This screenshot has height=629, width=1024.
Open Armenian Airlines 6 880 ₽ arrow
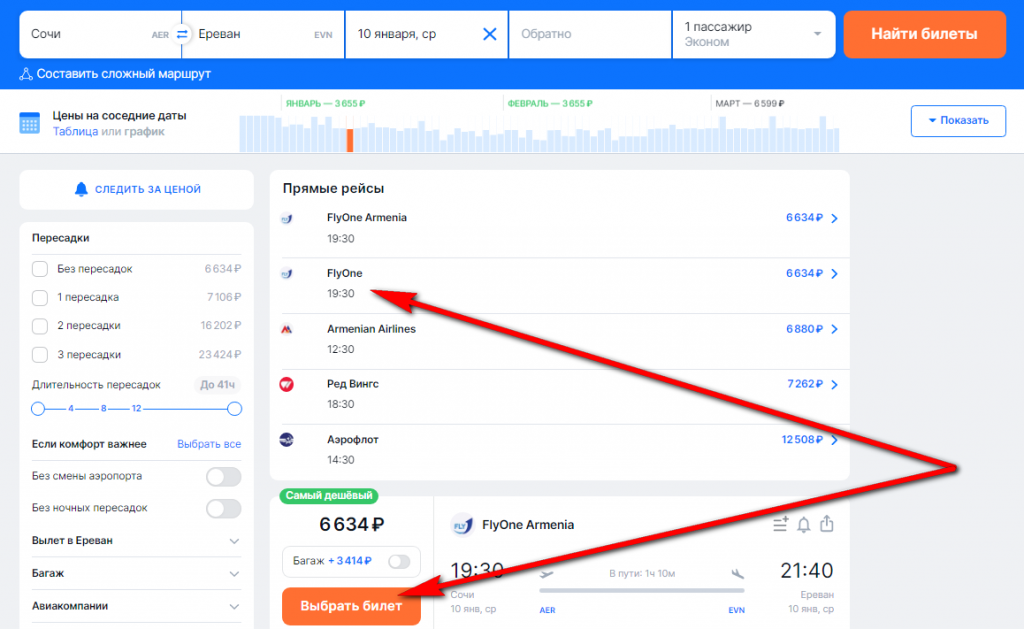pos(834,329)
